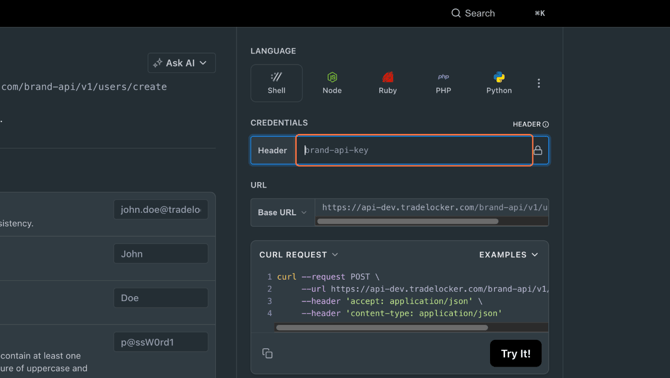Click the Ask AI sparkle icon
Screen dimensions: 670x378
pos(158,63)
